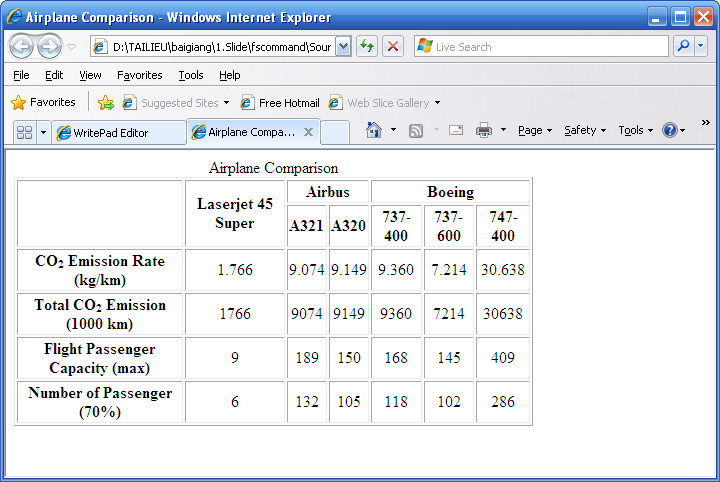Click the Add to Favorites Bar star icon
The image size is (720, 482).
point(106,102)
